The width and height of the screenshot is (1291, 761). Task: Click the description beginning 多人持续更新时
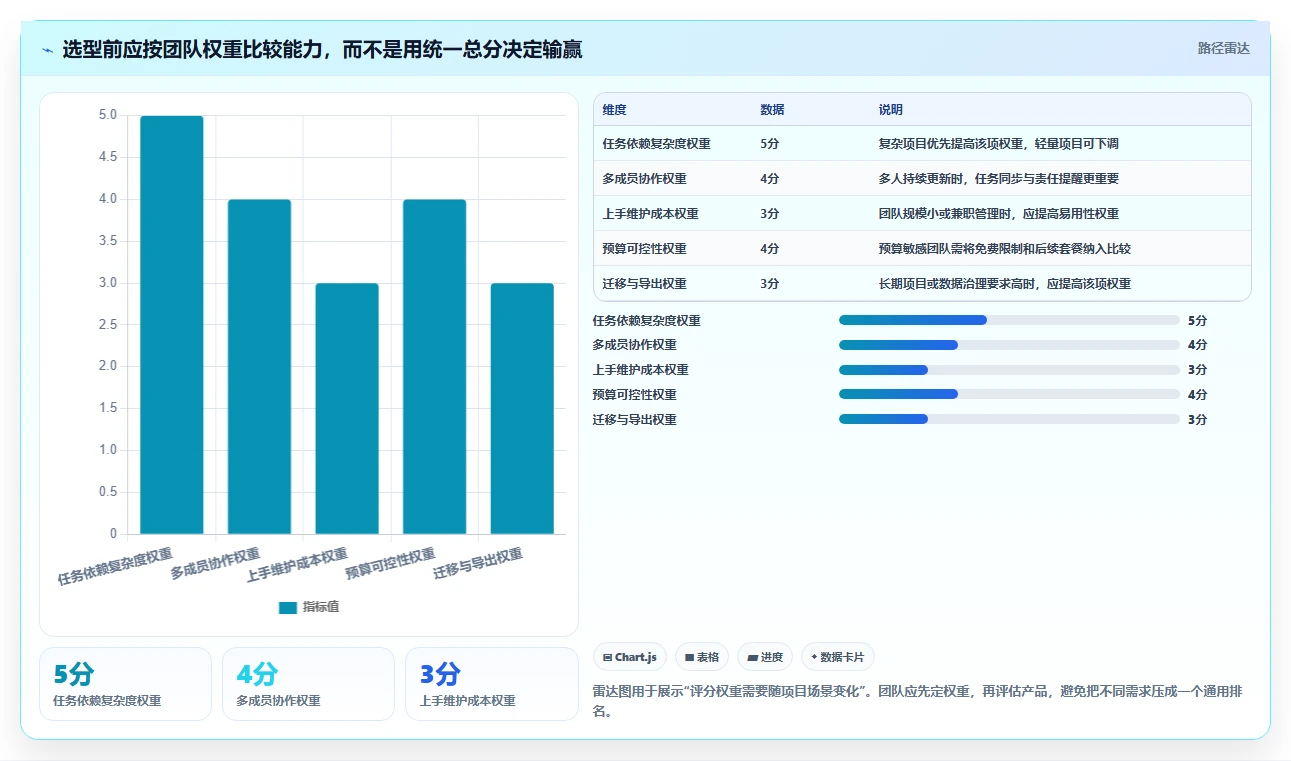[x=998, y=179]
